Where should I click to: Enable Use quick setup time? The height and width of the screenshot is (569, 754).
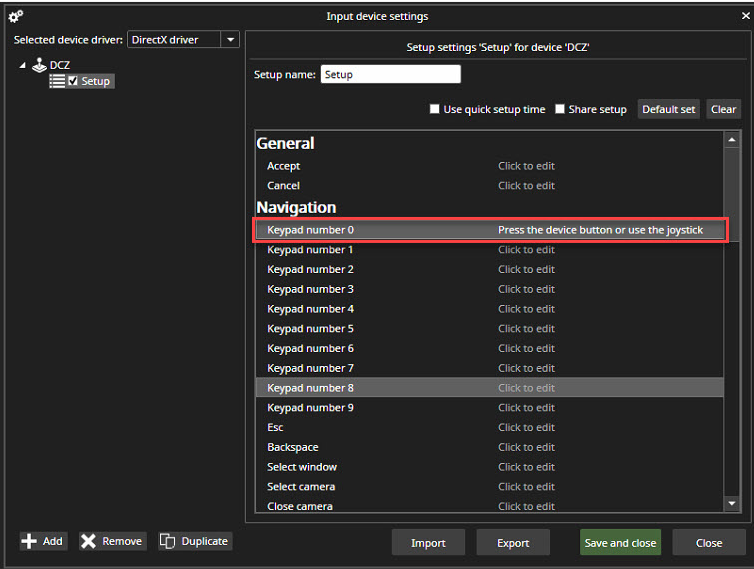434,109
